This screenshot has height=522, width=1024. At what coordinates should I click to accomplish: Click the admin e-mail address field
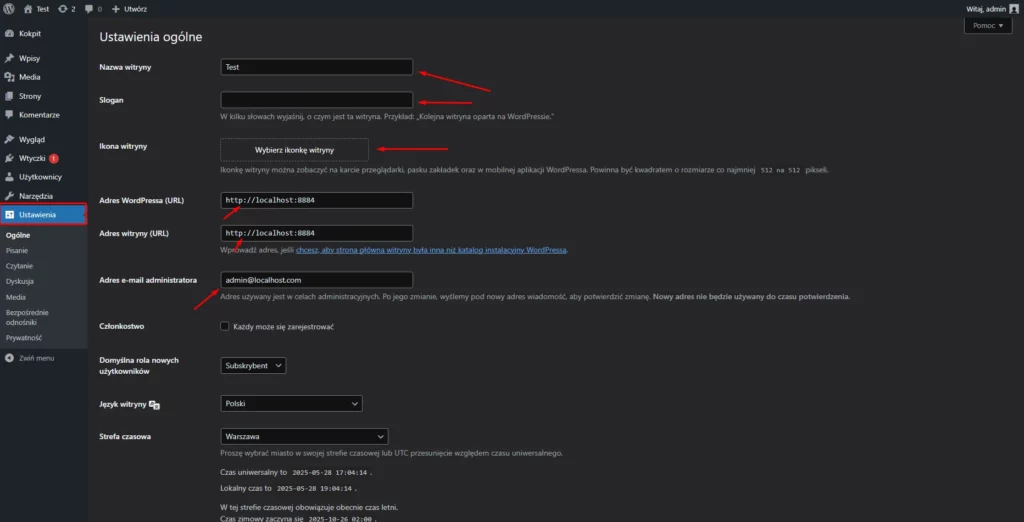316,280
